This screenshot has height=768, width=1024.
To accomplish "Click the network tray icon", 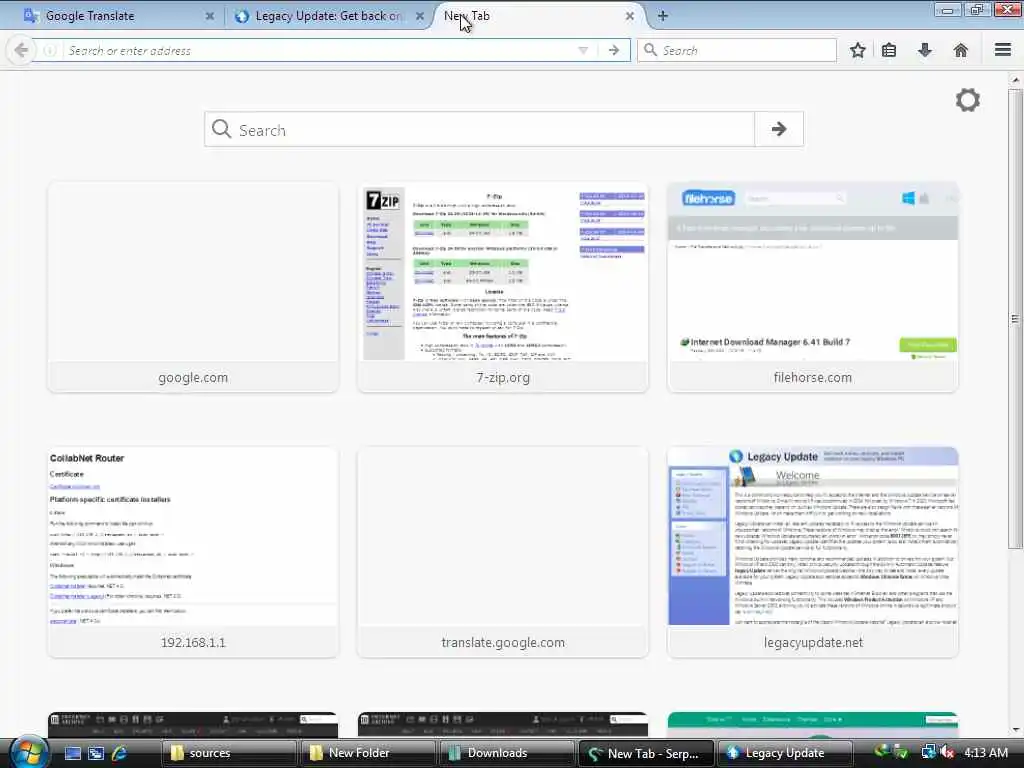I will pyautogui.click(x=928, y=753).
